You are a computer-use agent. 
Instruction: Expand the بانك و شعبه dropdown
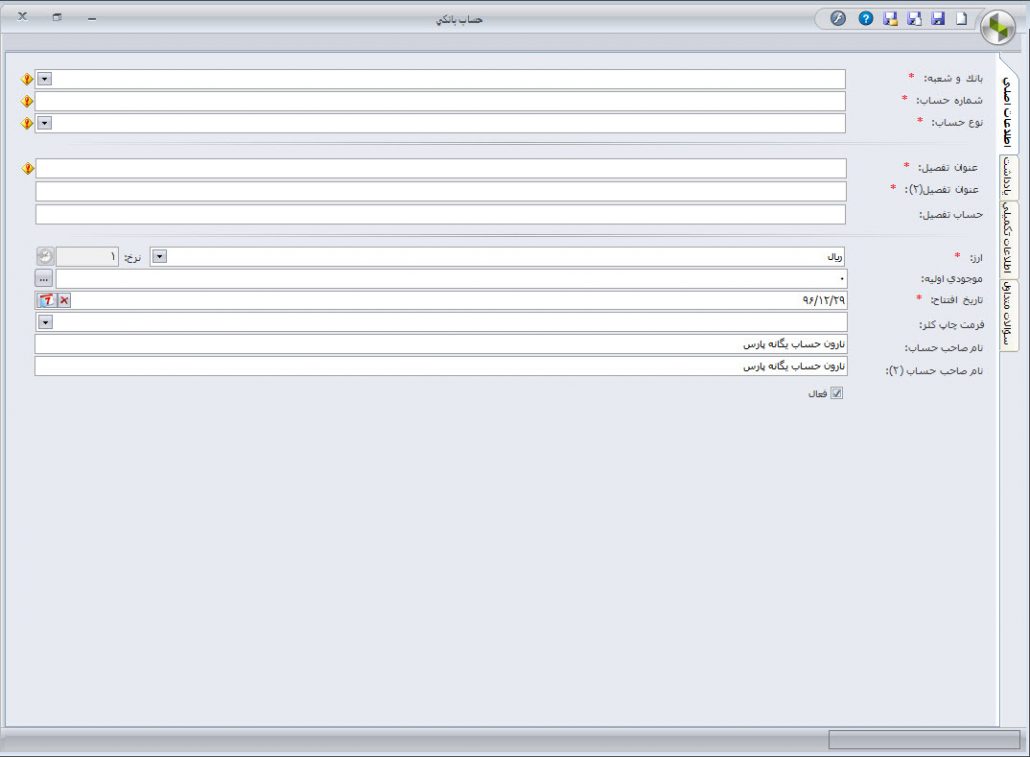pos(44,79)
